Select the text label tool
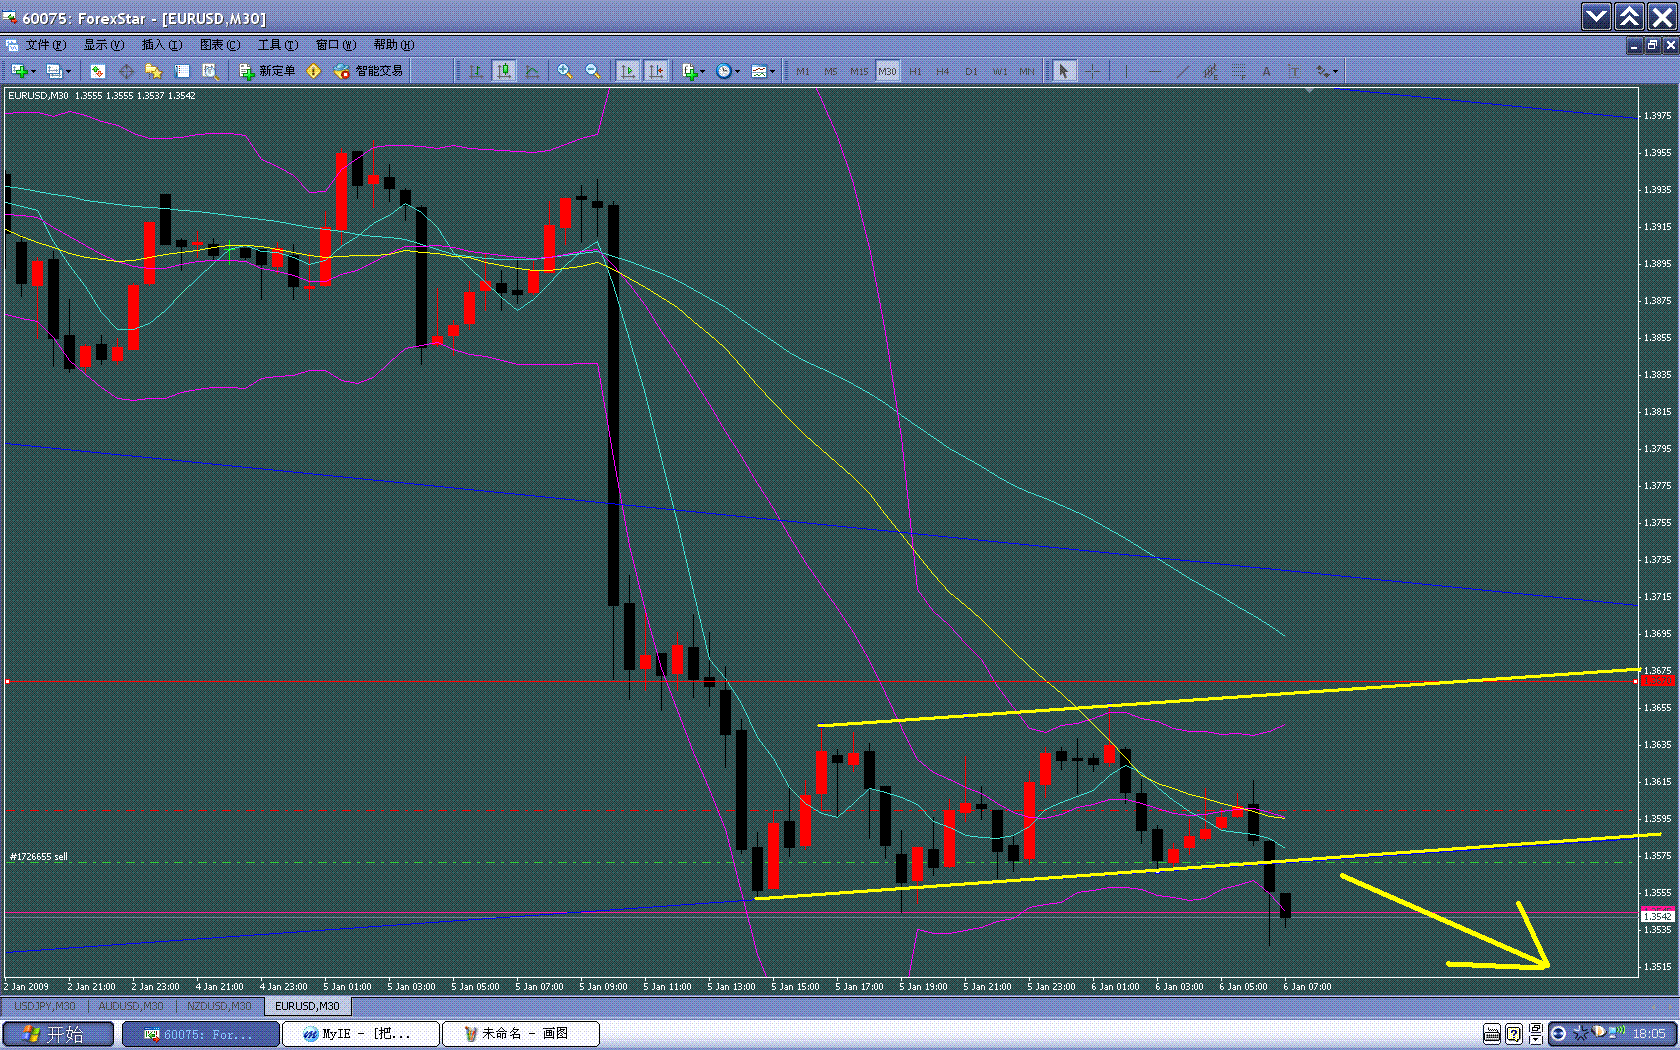This screenshot has width=1680, height=1050. [1294, 71]
